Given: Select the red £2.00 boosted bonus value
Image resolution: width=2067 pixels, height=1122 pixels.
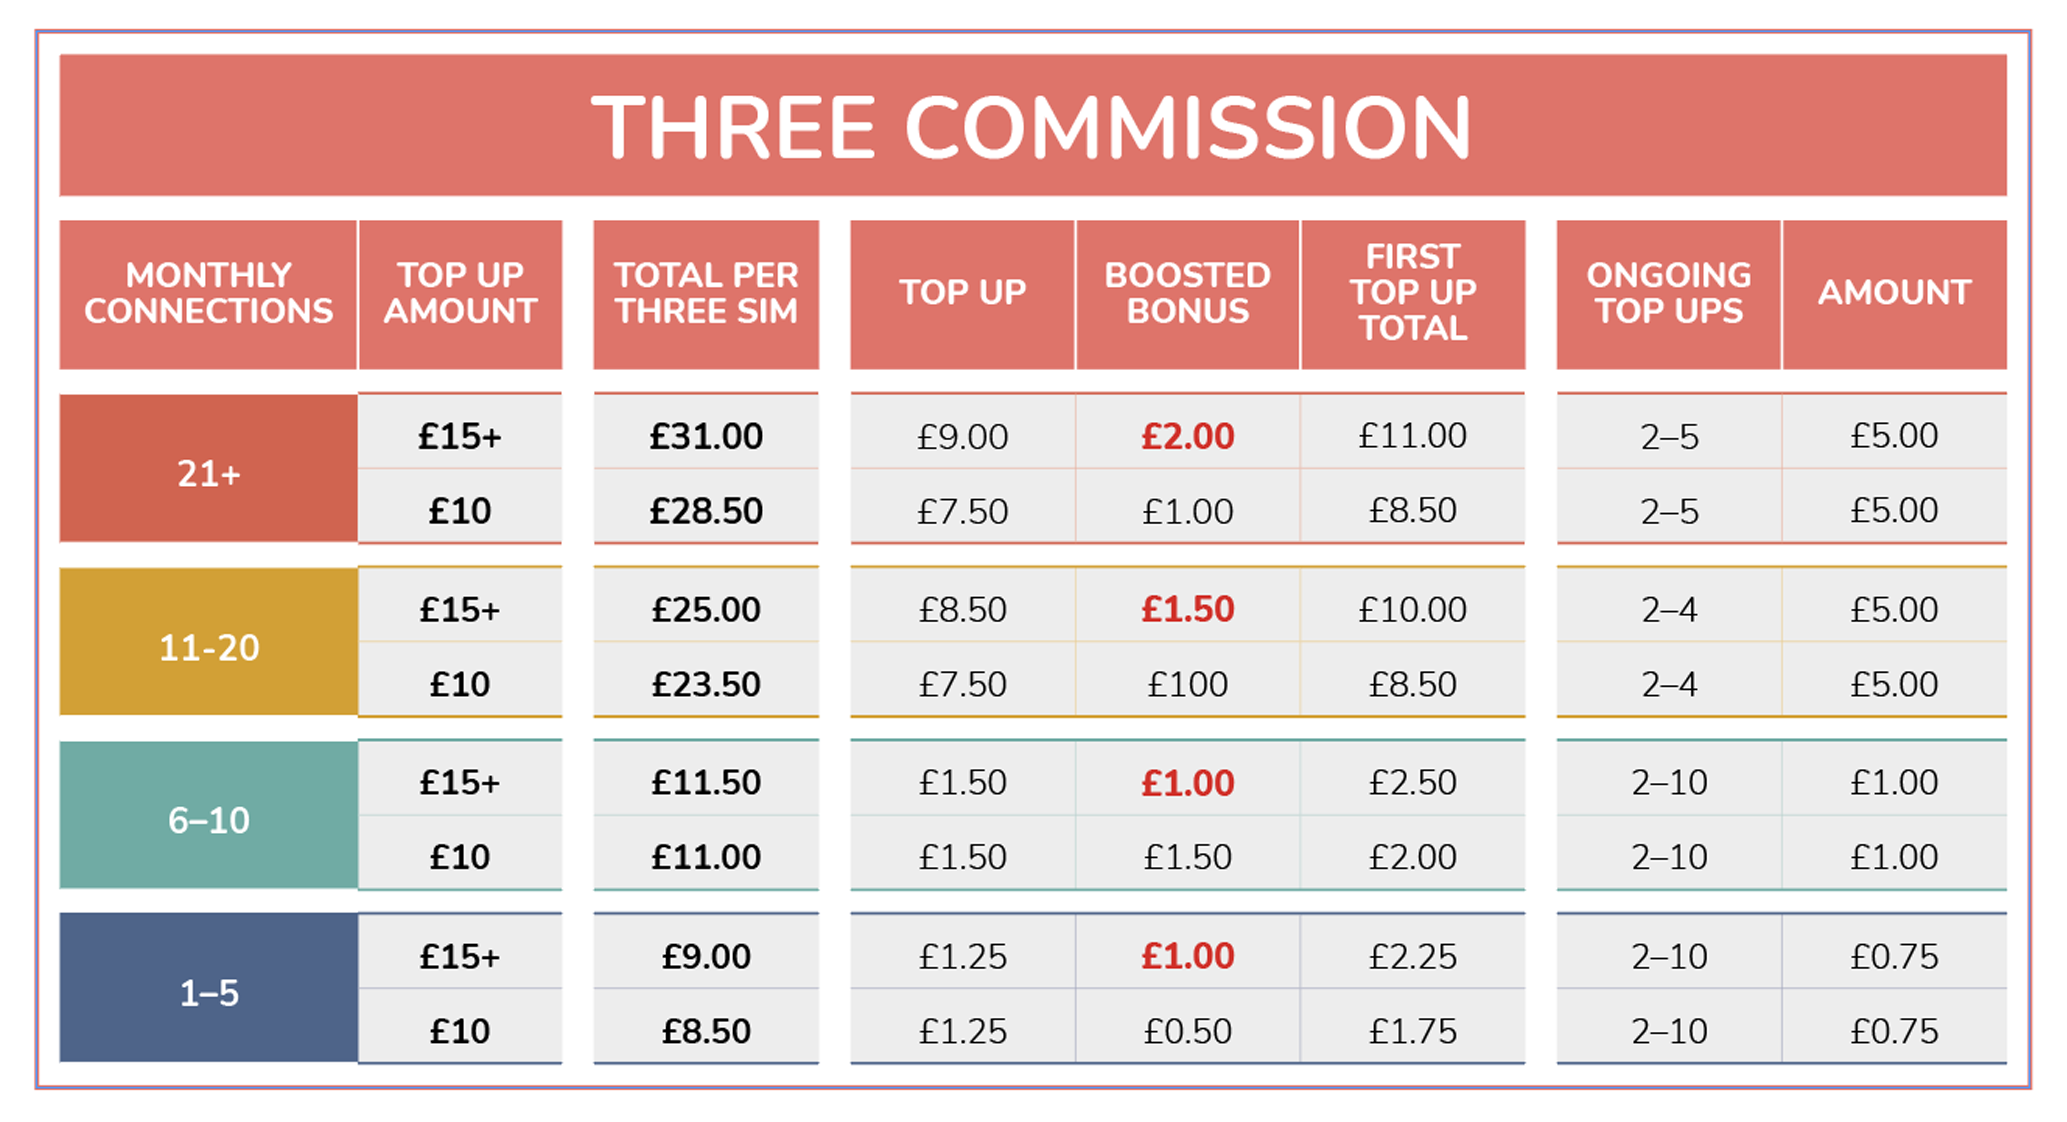Looking at the screenshot, I should click(x=1188, y=436).
